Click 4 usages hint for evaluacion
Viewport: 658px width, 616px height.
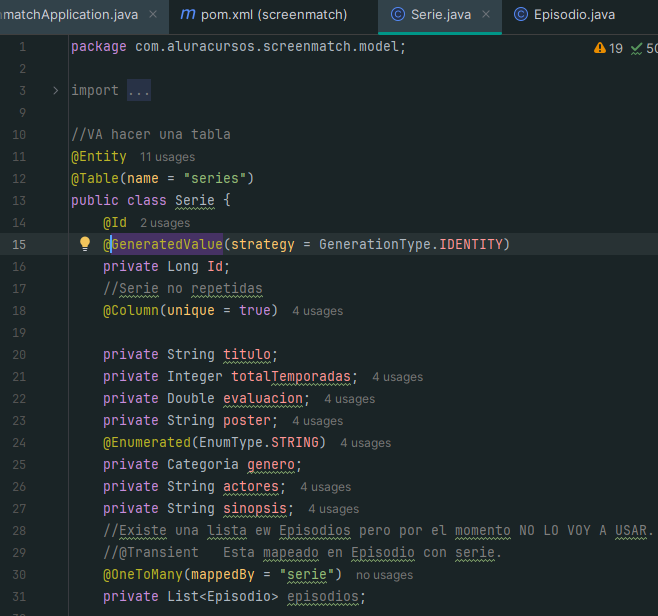coord(350,399)
